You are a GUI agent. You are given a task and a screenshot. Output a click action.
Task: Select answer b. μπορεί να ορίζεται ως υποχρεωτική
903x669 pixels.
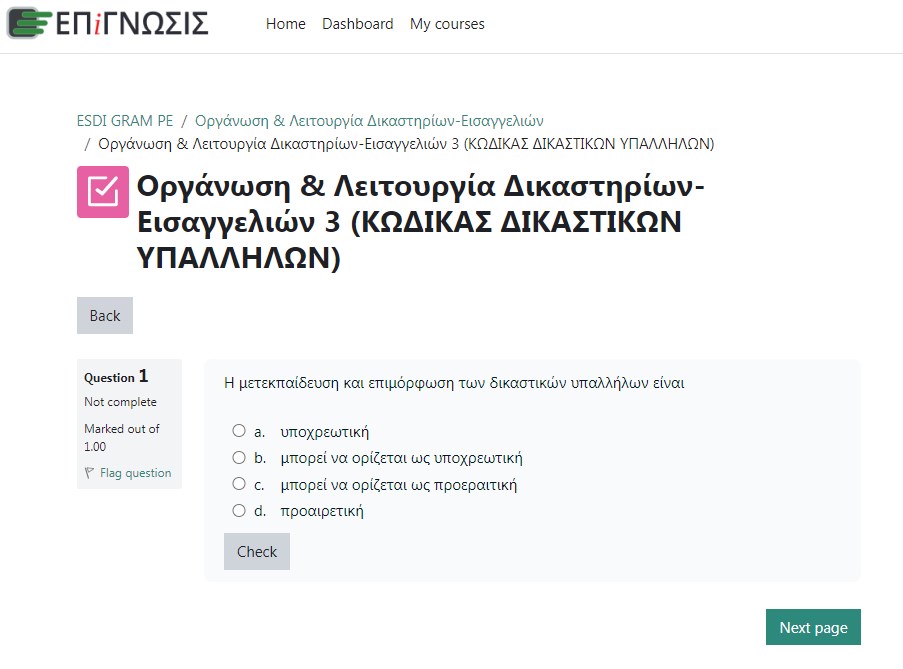pyautogui.click(x=239, y=458)
